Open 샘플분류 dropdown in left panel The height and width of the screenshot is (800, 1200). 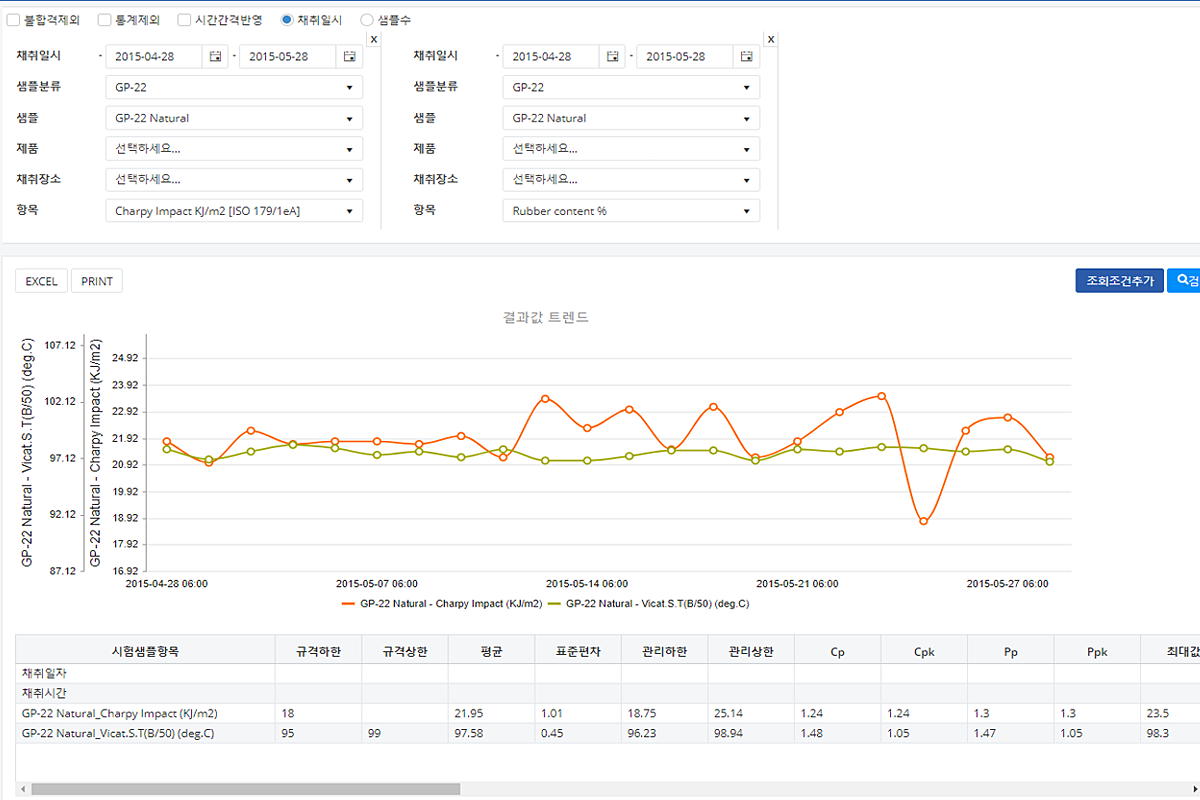point(234,87)
